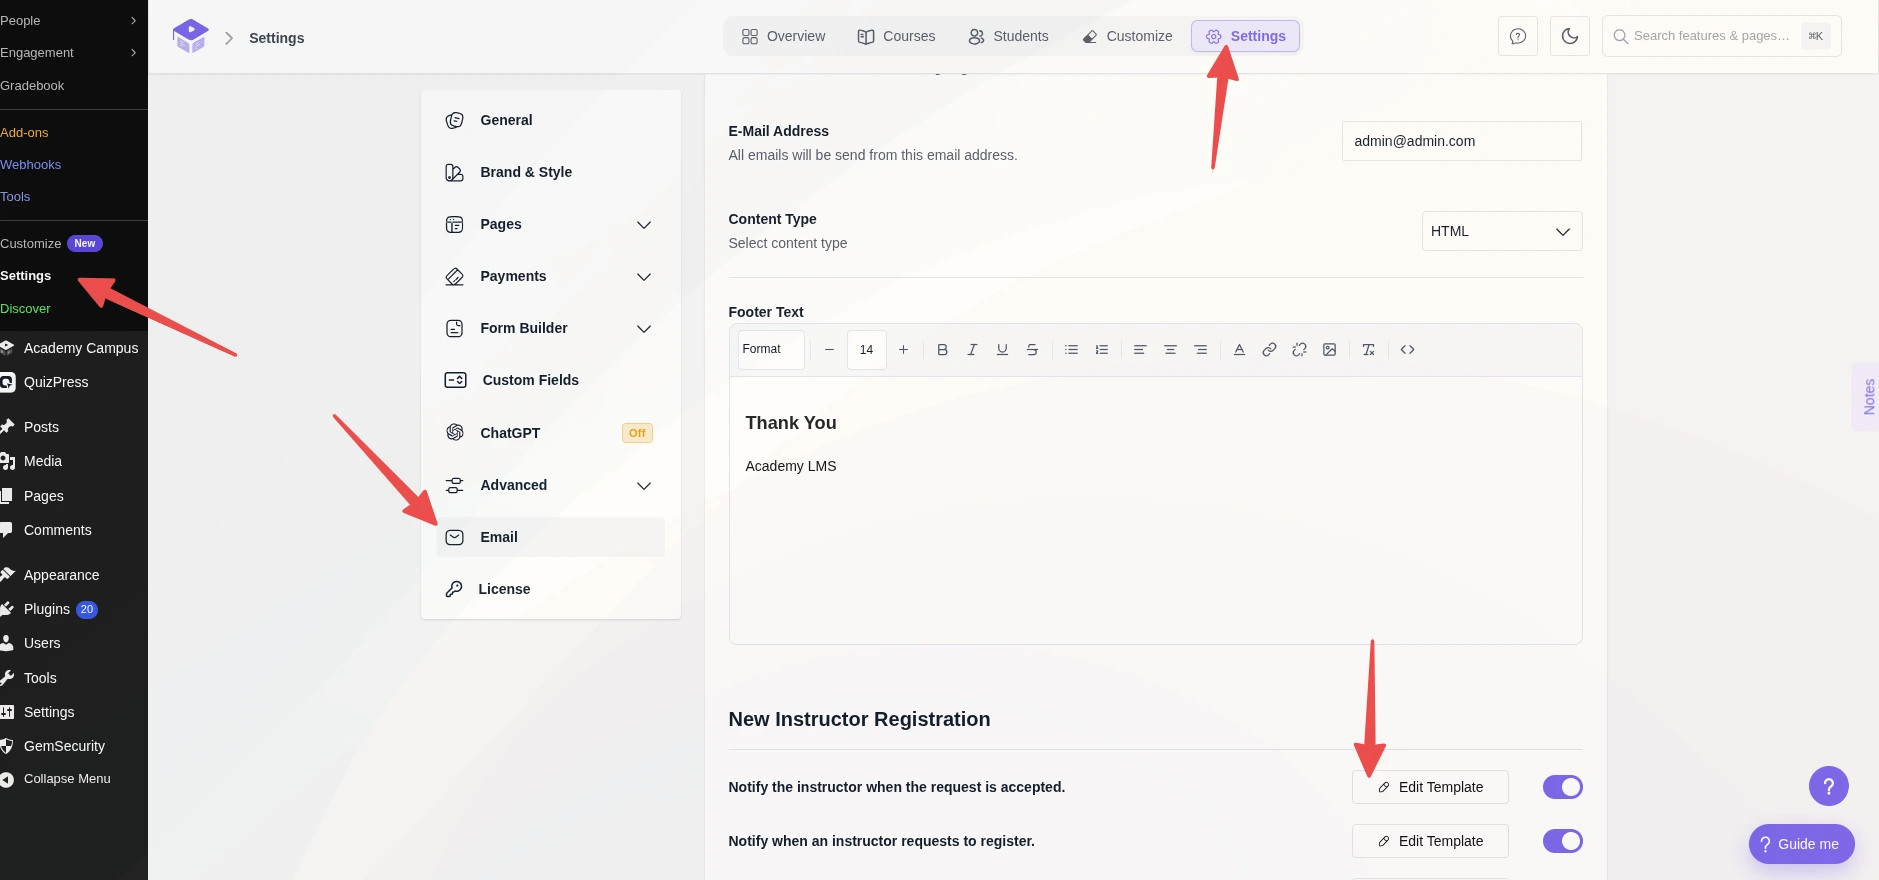
Task: Switch to the Customize tab
Action: 1127,36
